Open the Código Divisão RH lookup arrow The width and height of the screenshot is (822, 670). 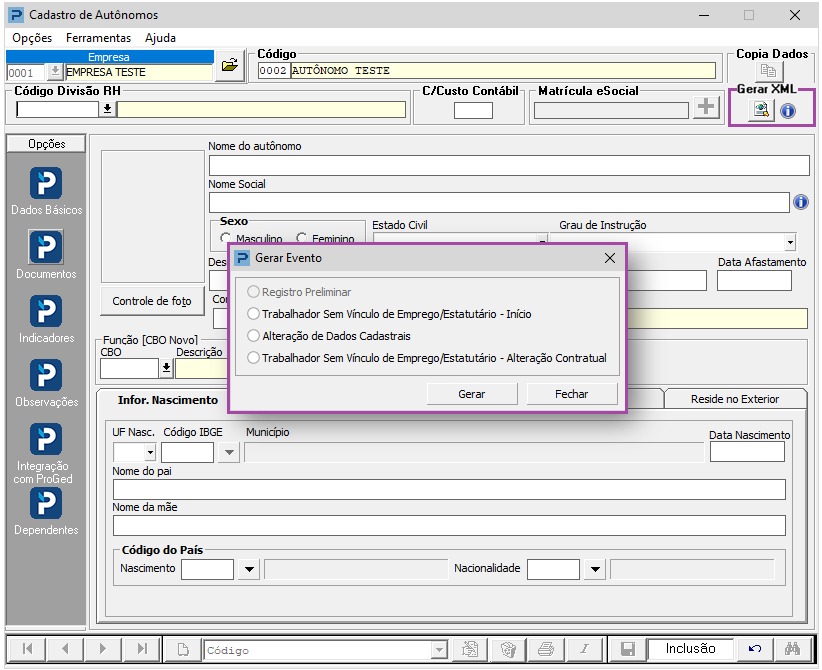coord(107,109)
